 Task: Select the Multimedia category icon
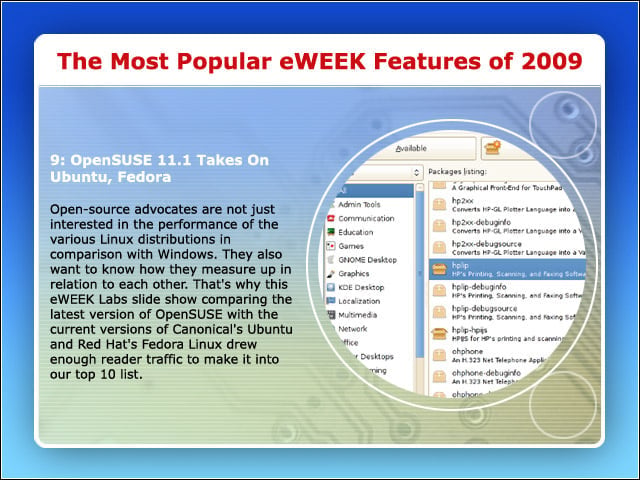tap(331, 315)
